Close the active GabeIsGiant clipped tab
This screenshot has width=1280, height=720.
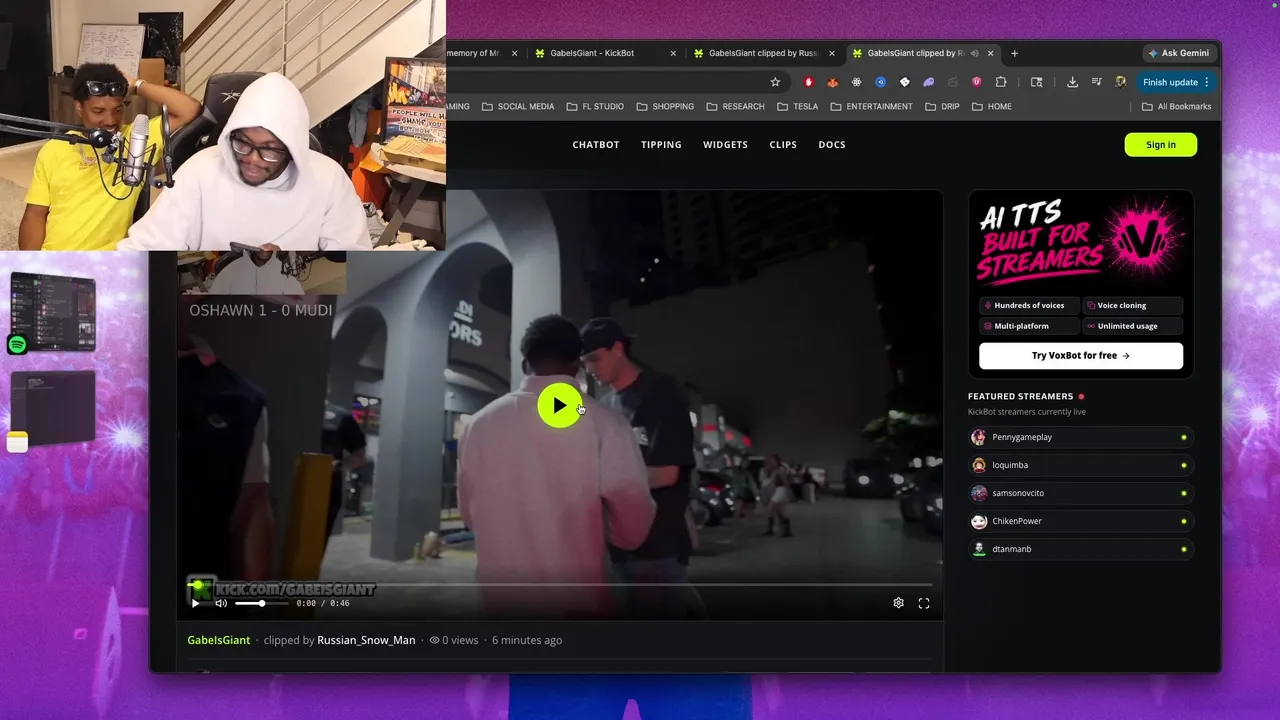(991, 53)
